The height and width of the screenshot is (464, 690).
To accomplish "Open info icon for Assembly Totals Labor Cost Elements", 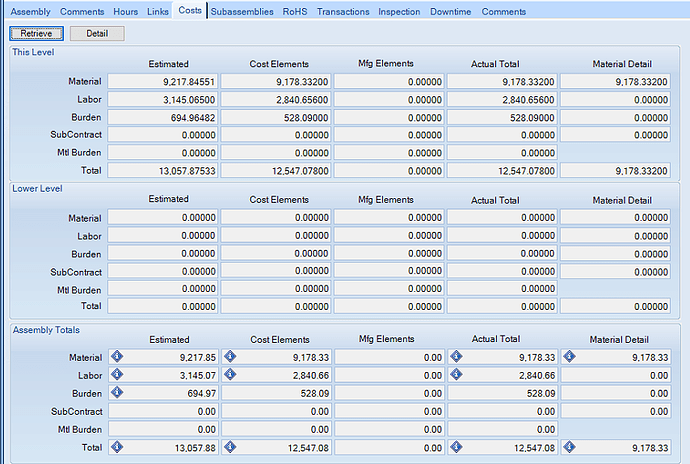I will tap(230, 374).
